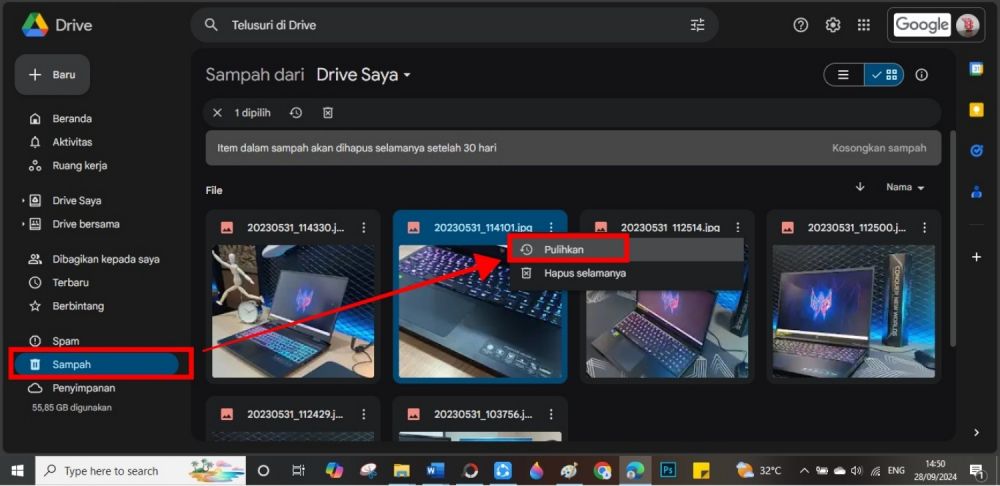
Task: Click Kosongkan sampah button
Action: point(879,148)
